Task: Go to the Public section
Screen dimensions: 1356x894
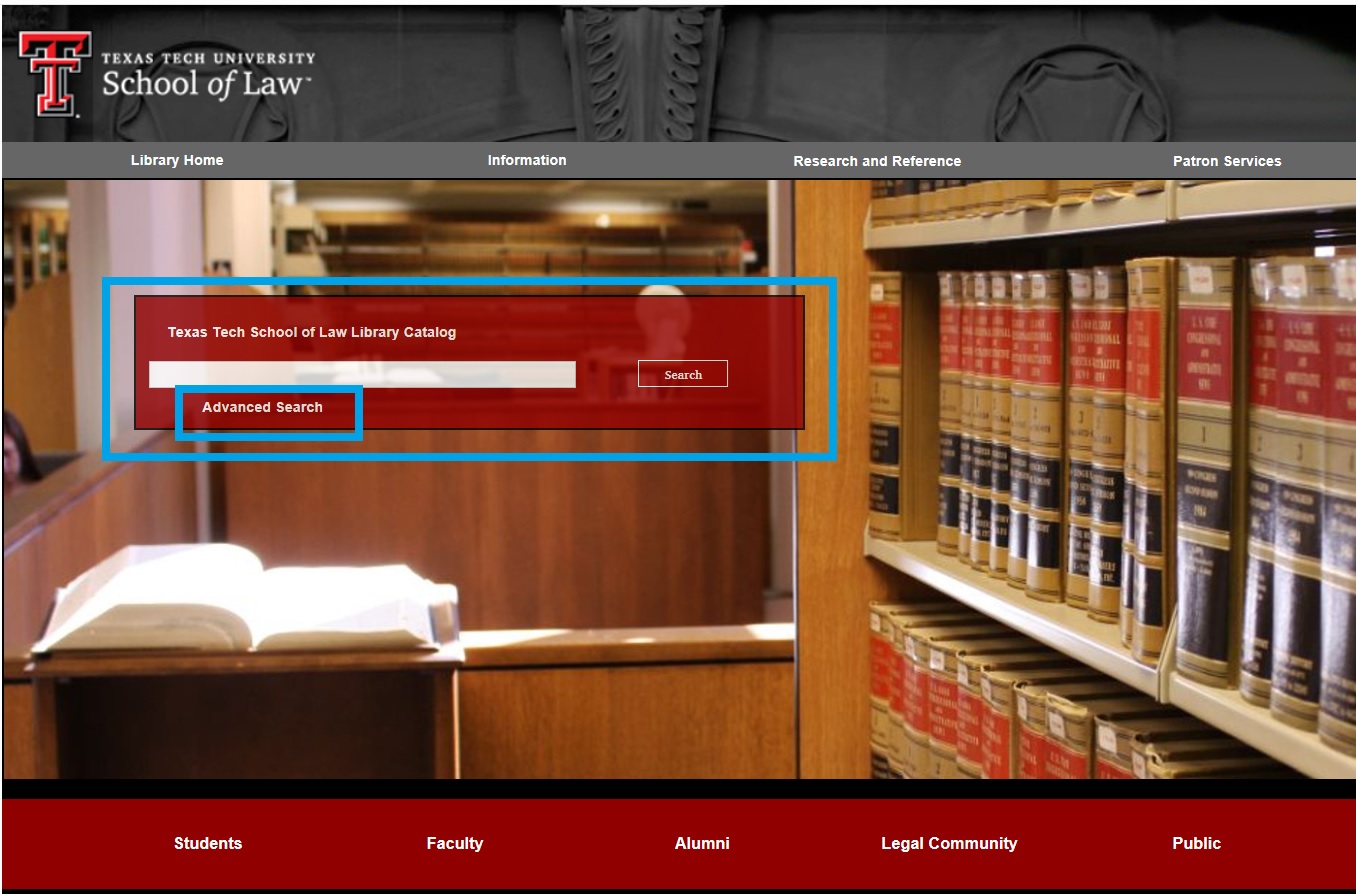Action: tap(1197, 843)
